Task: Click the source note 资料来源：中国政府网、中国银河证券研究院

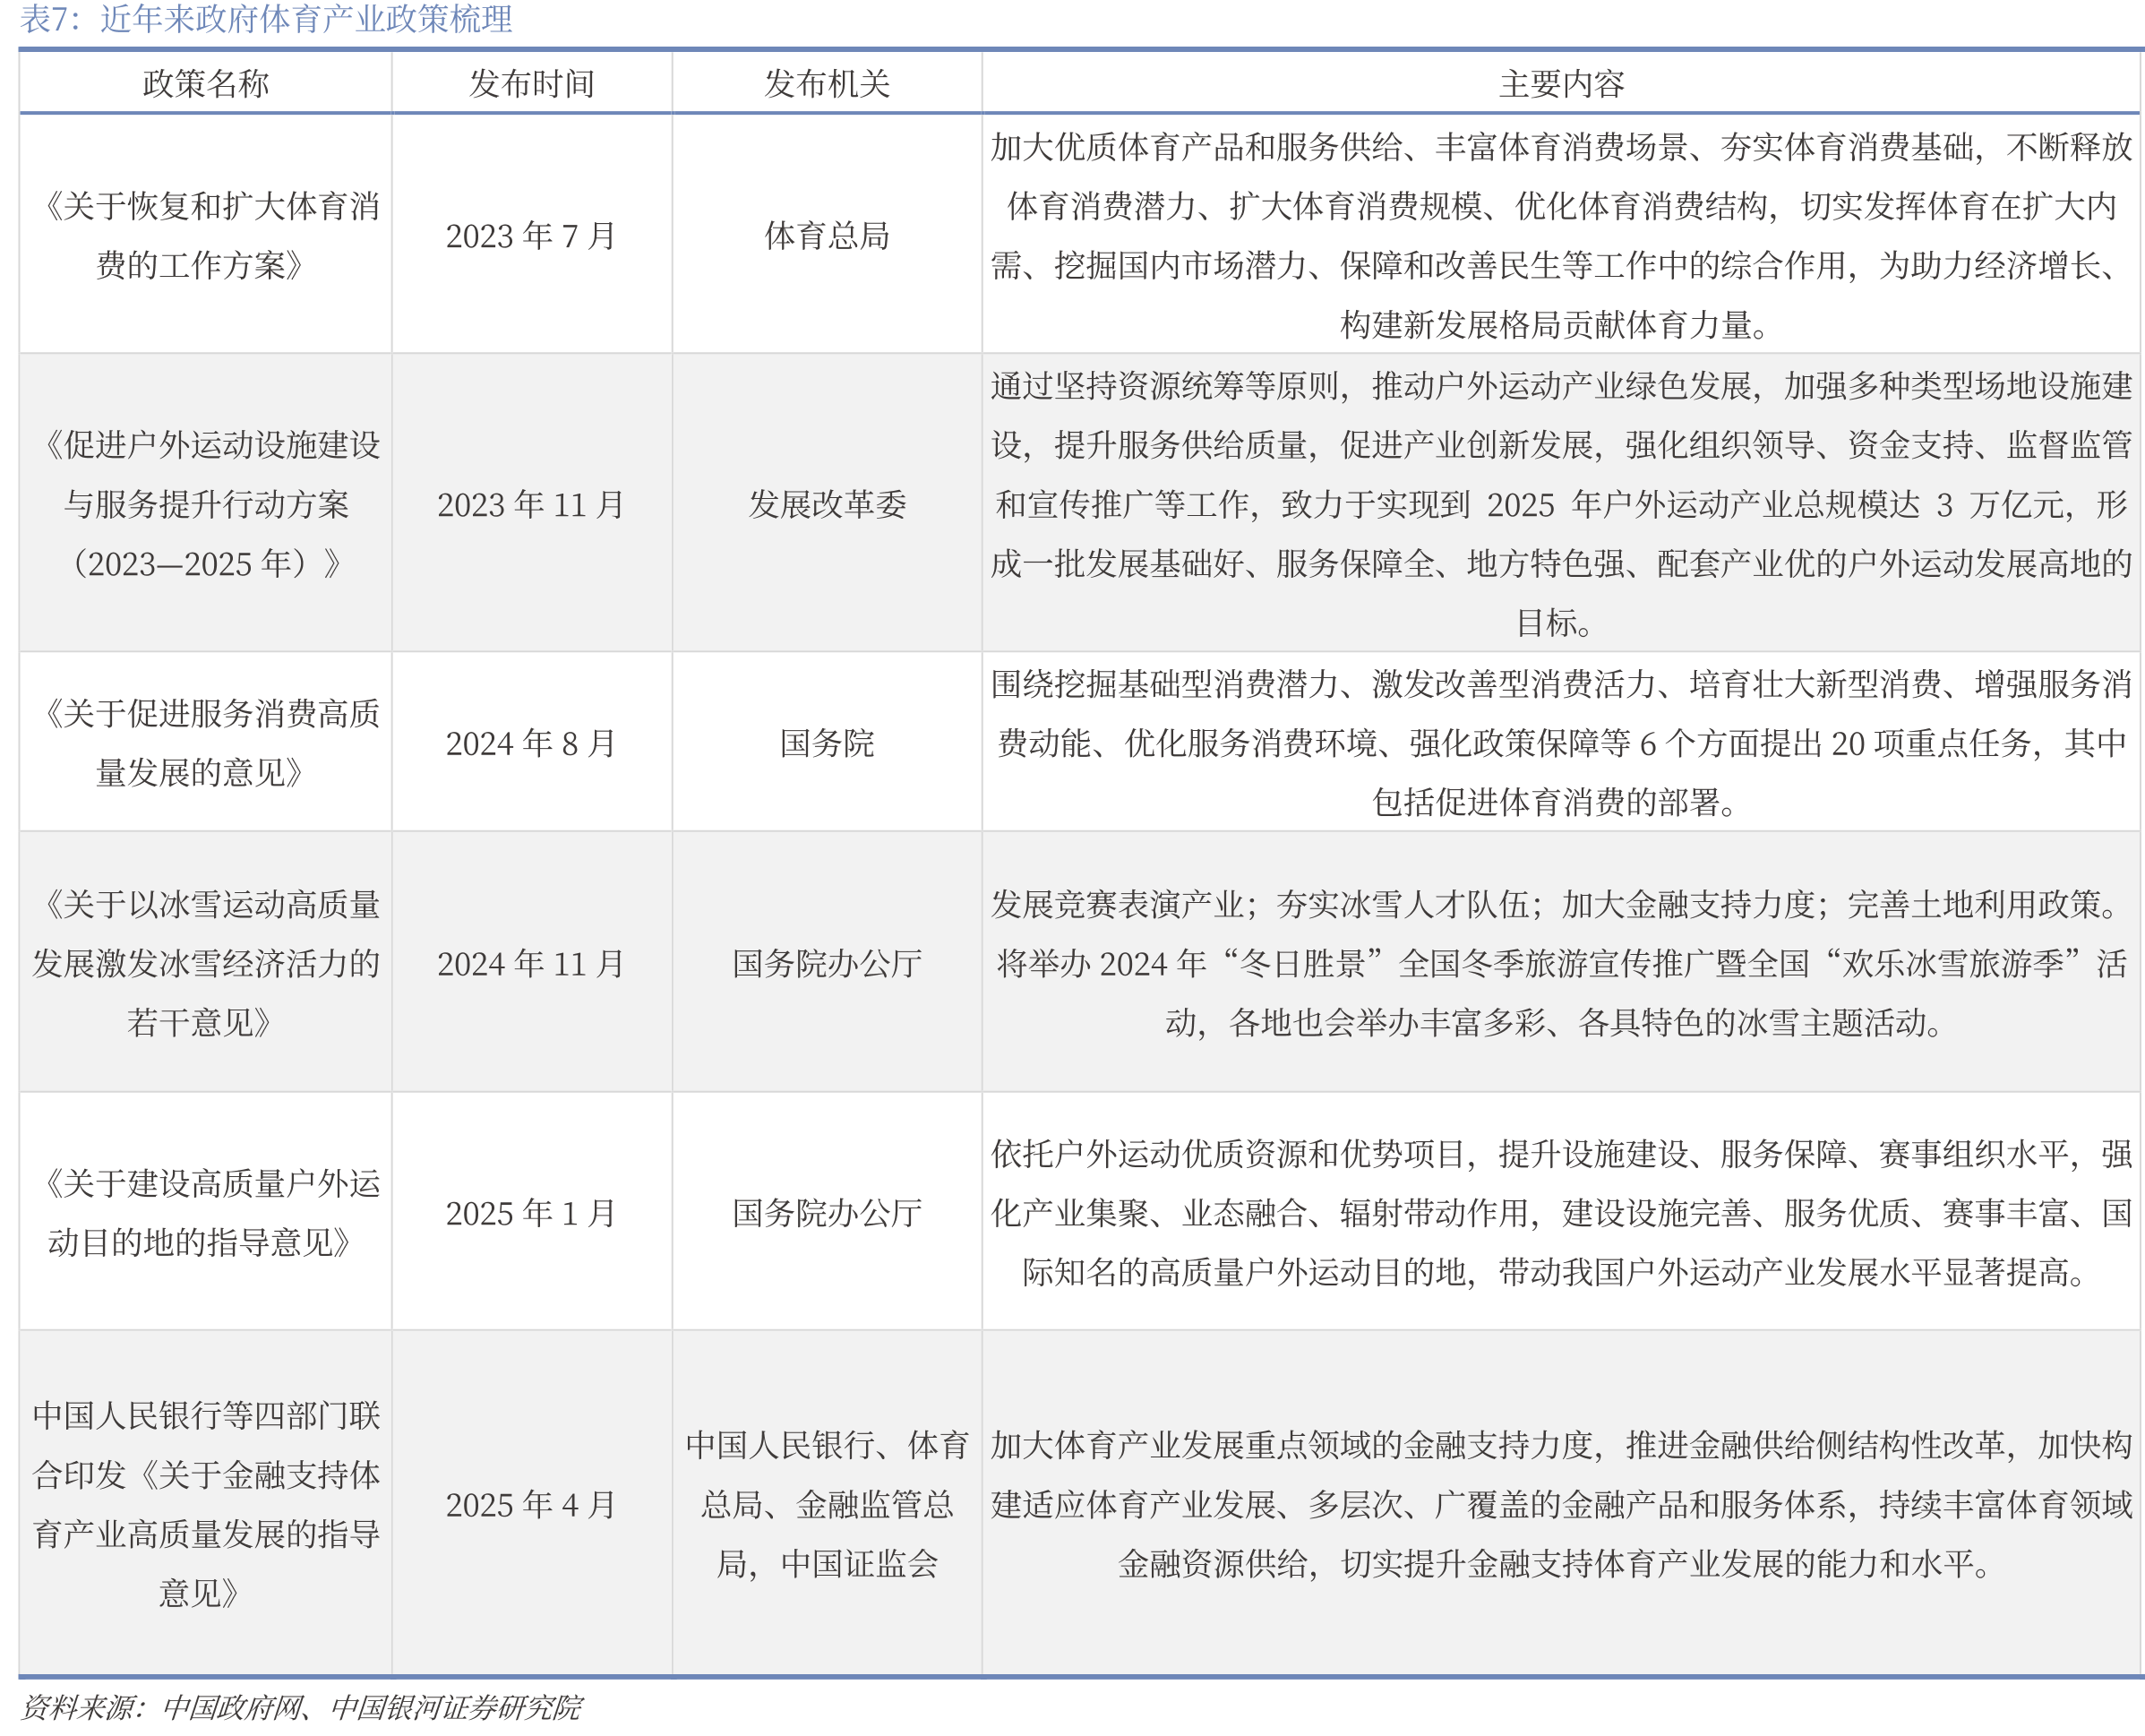Action: coord(301,1707)
